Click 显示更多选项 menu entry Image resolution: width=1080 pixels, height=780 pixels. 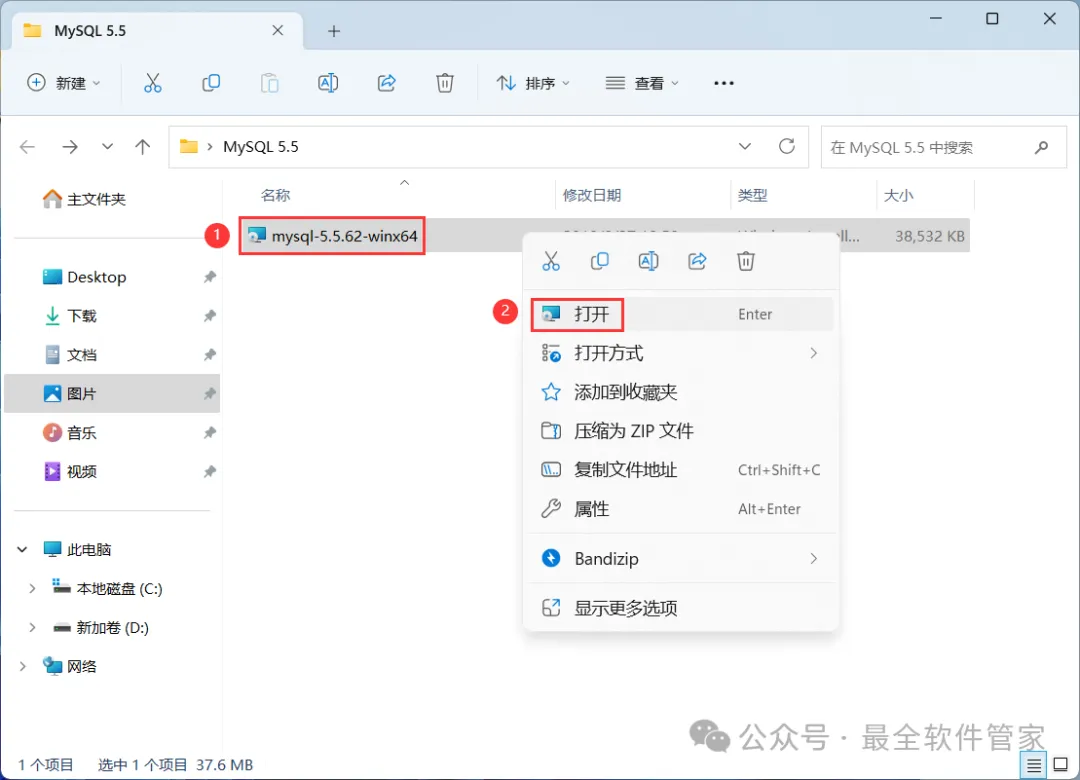681,608
